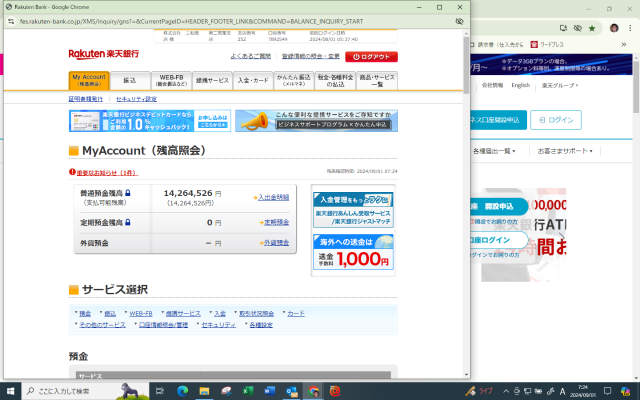Expand 各種届出一覧 dropdown in background page
Screen dimensions: 640x400
(494, 151)
